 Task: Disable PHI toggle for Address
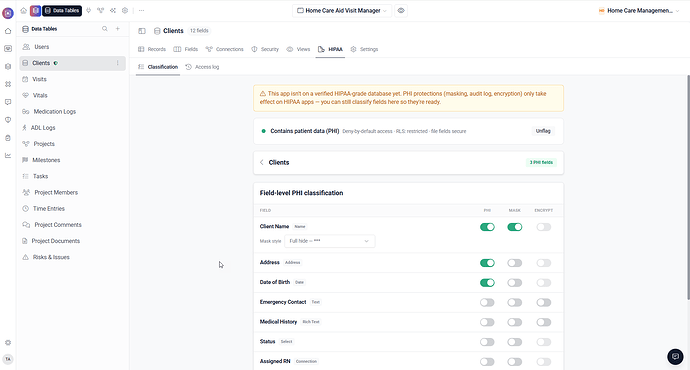tap(487, 263)
